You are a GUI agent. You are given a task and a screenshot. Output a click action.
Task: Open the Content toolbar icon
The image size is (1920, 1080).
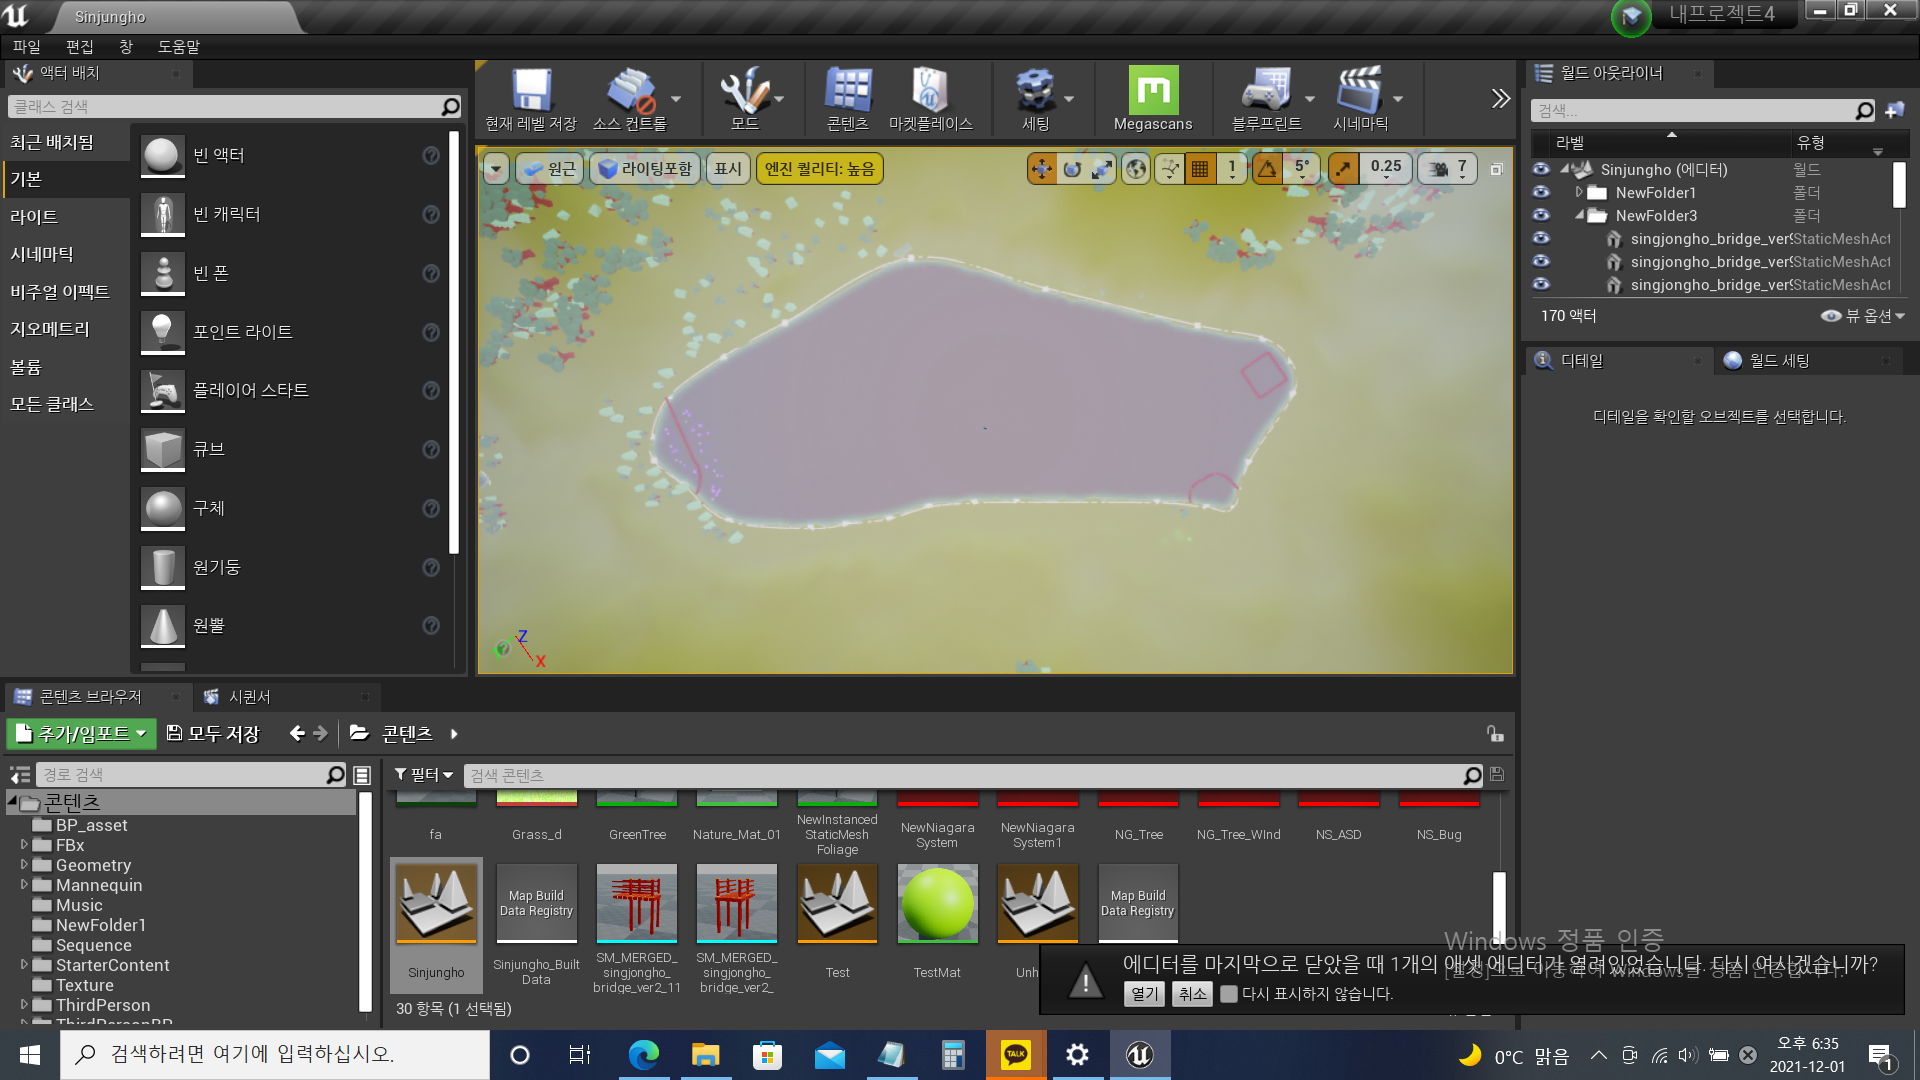tap(847, 92)
